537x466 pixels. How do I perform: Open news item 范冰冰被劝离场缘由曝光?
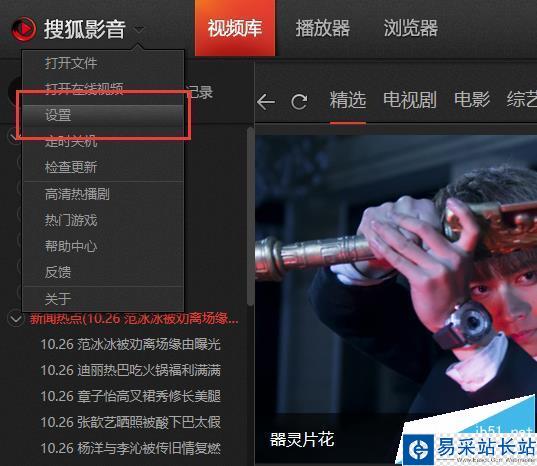click(x=130, y=344)
